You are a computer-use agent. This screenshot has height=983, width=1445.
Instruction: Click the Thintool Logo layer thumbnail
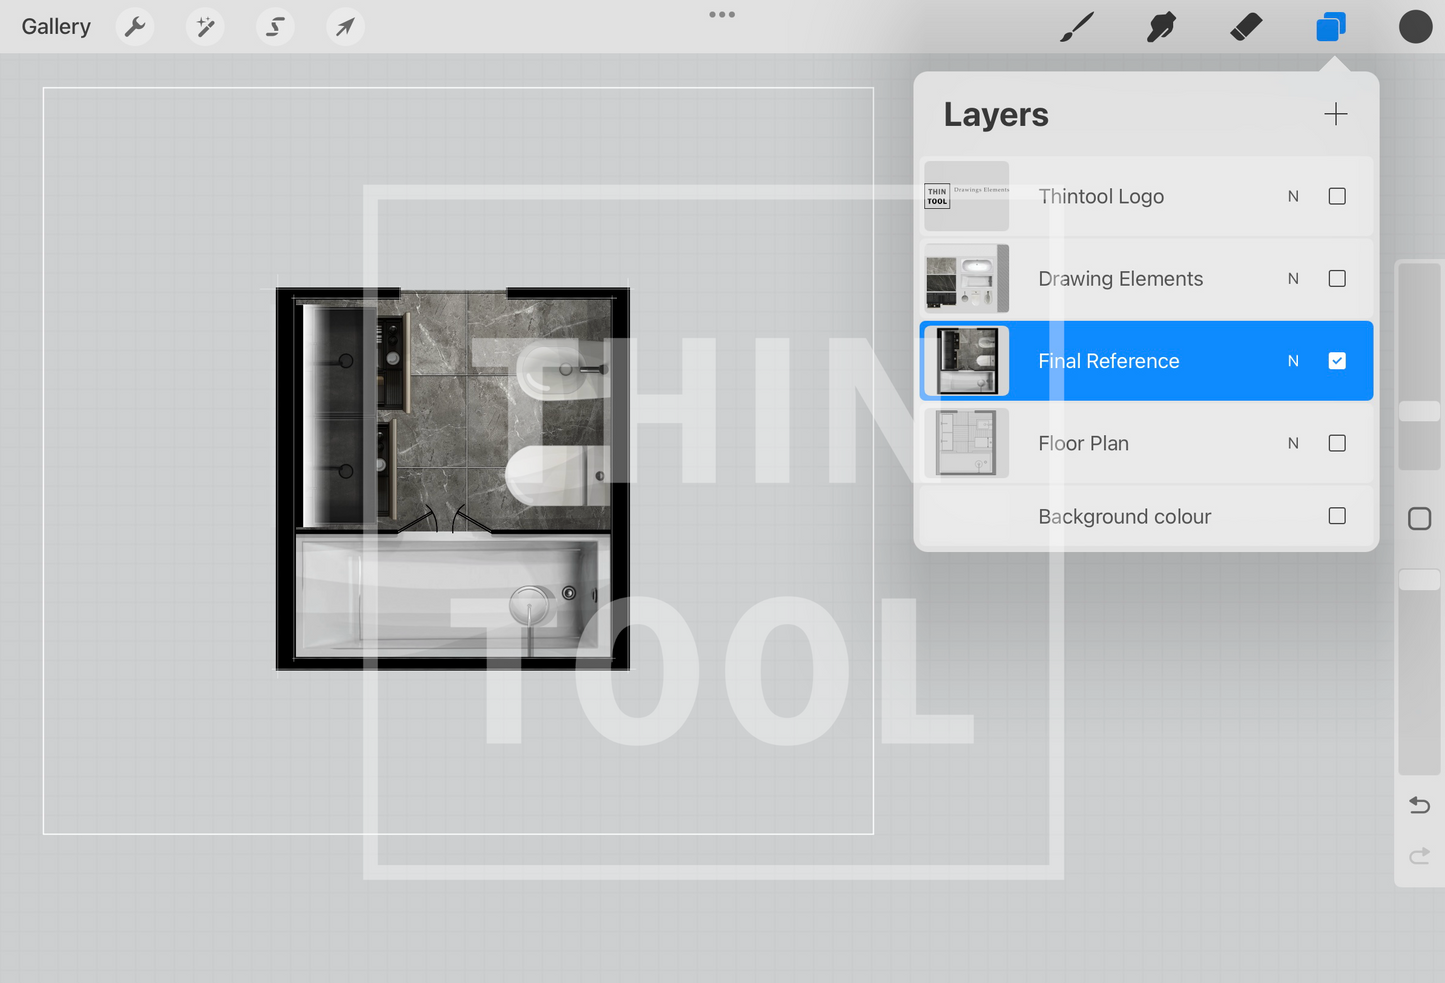pos(966,196)
